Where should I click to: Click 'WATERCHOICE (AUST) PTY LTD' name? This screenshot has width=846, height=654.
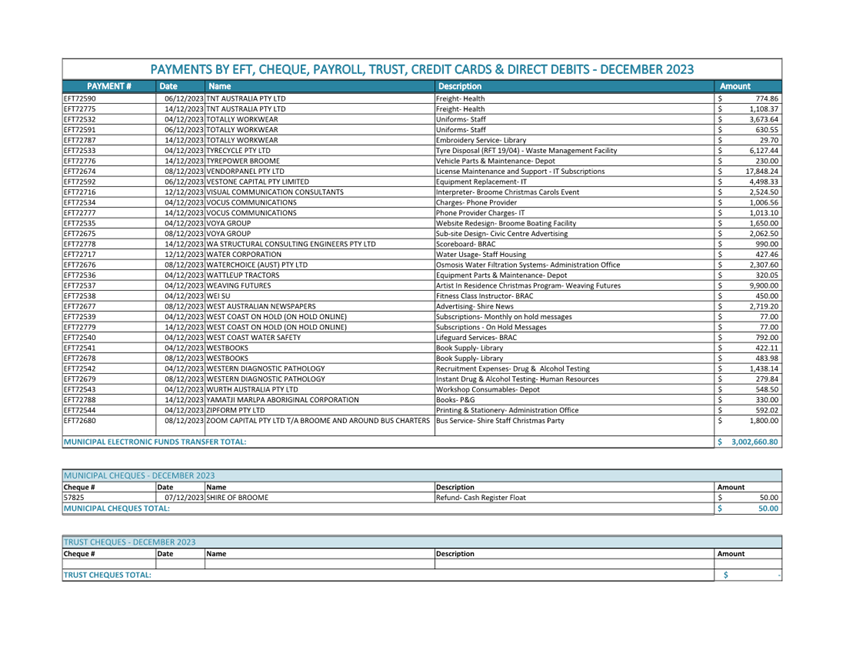coord(257,265)
